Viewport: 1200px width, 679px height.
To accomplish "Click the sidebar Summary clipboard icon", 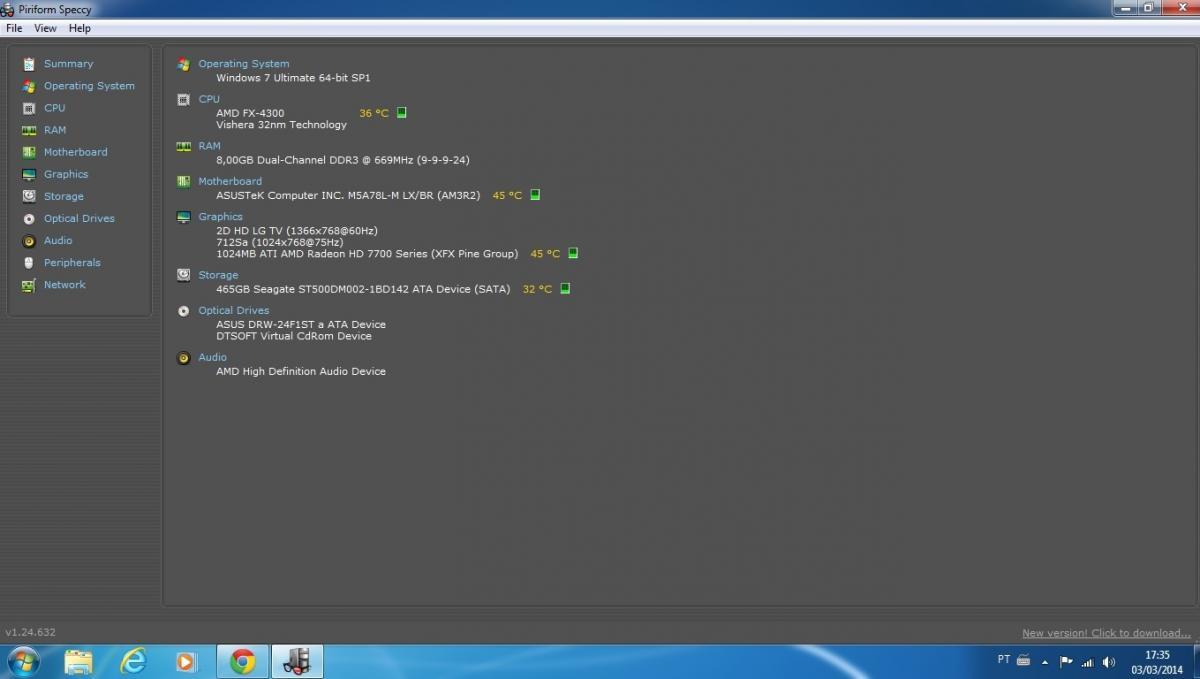I will (29, 64).
